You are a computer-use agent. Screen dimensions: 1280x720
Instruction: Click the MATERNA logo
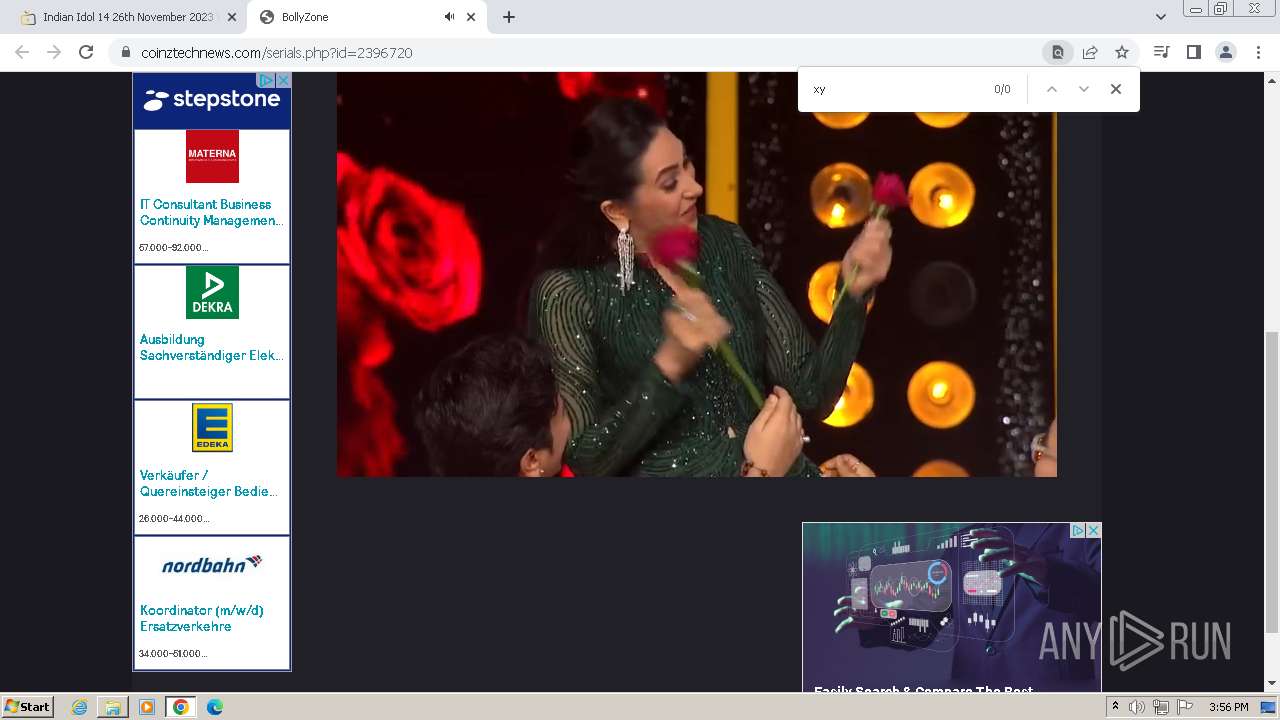point(212,156)
